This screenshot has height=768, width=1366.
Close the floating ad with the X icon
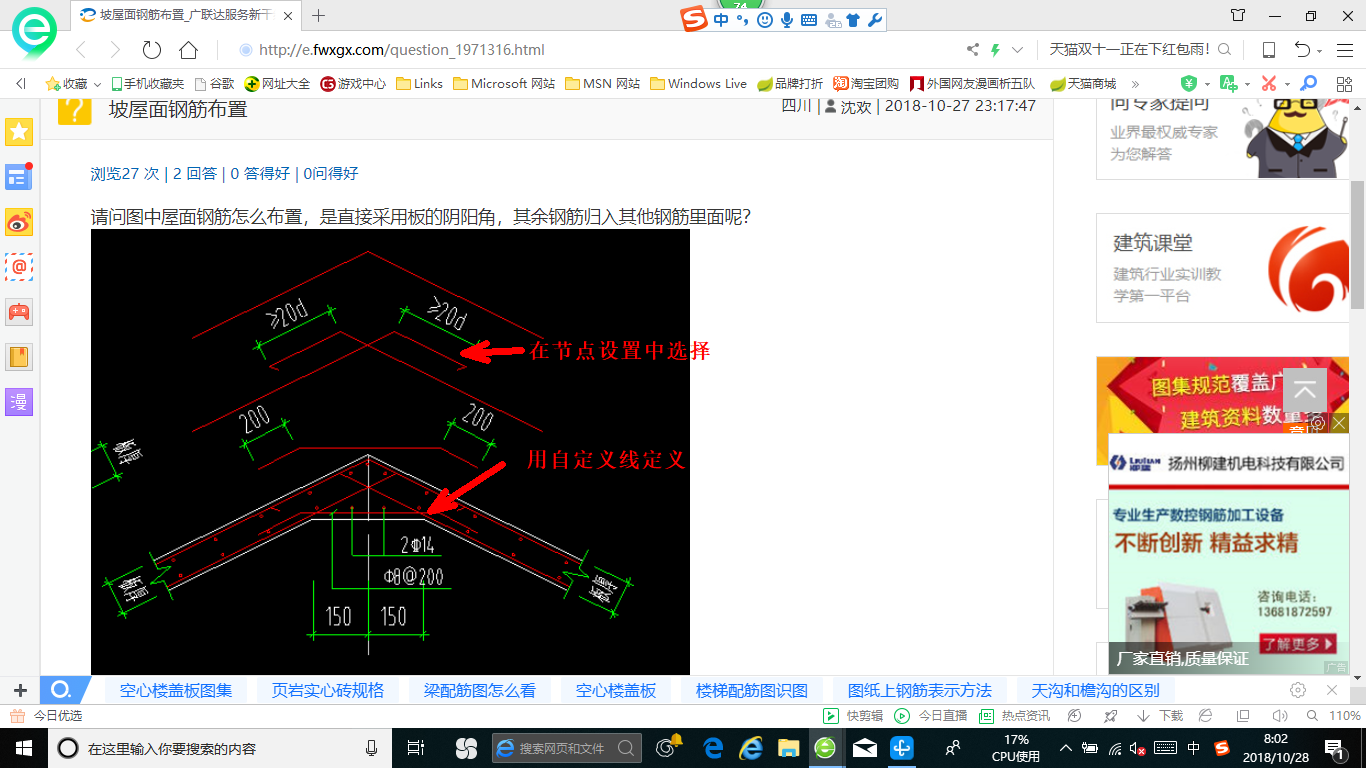pos(1340,423)
